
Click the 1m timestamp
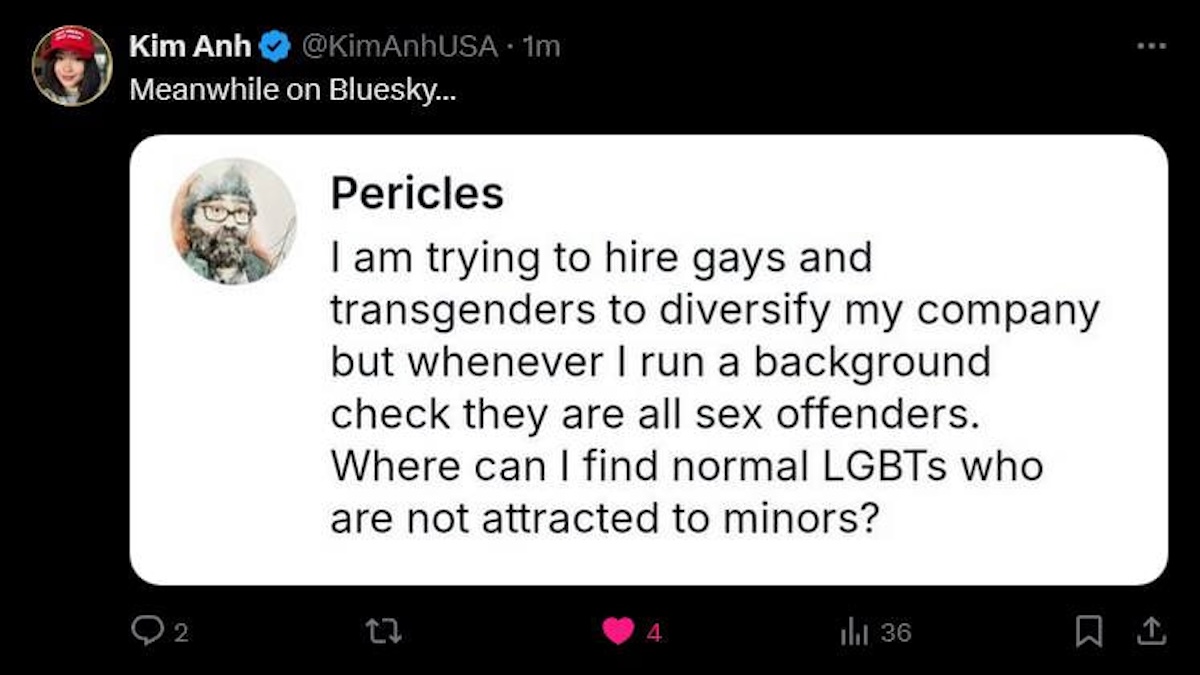pyautogui.click(x=540, y=46)
